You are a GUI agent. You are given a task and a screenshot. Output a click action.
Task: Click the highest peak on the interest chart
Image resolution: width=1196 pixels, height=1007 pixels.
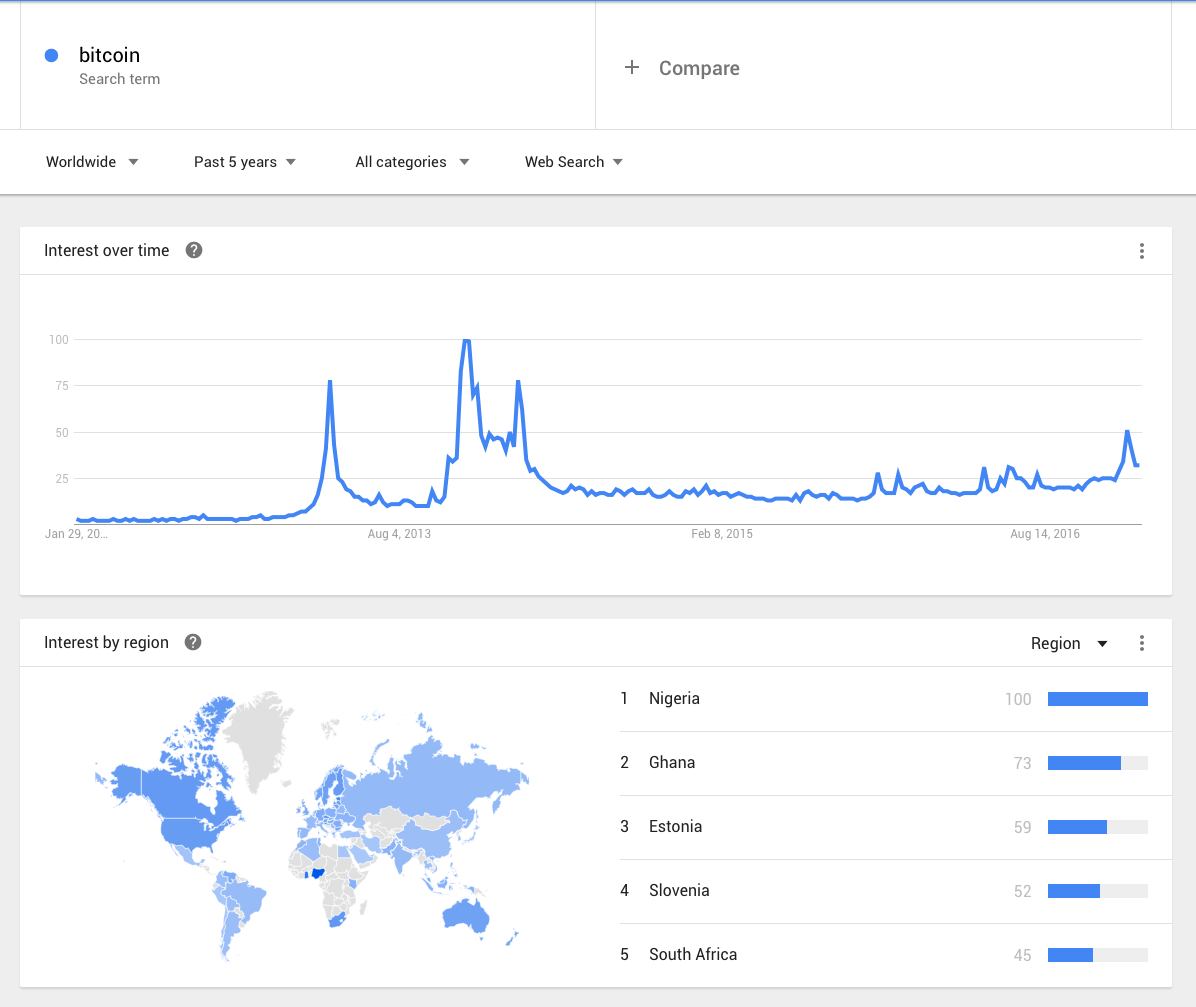tap(465, 342)
